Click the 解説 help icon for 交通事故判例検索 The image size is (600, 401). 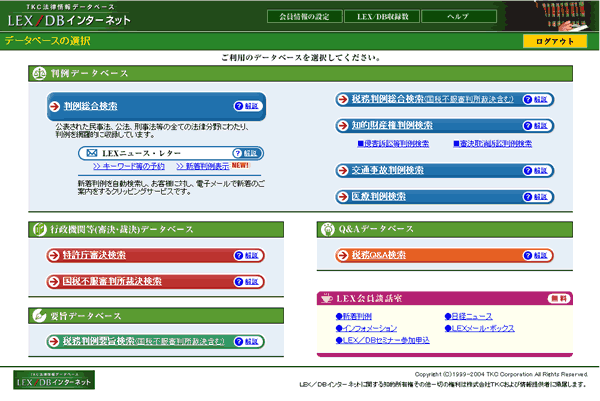pyautogui.click(x=537, y=171)
